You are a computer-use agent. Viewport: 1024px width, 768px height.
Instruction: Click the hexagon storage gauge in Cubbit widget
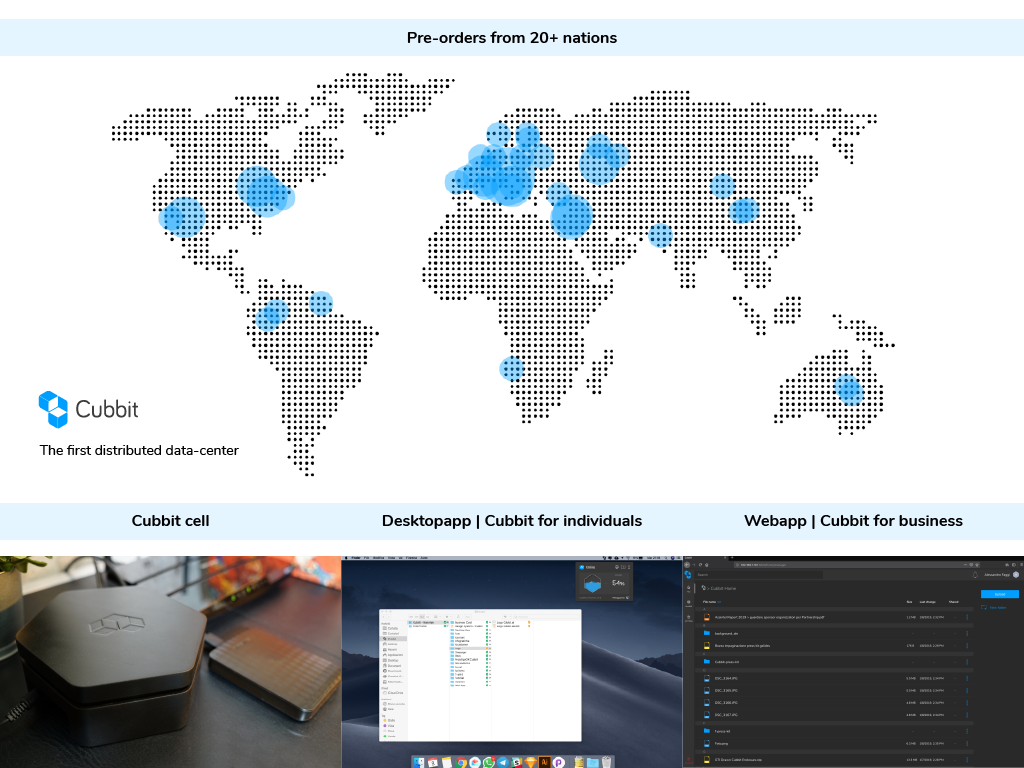(x=593, y=583)
